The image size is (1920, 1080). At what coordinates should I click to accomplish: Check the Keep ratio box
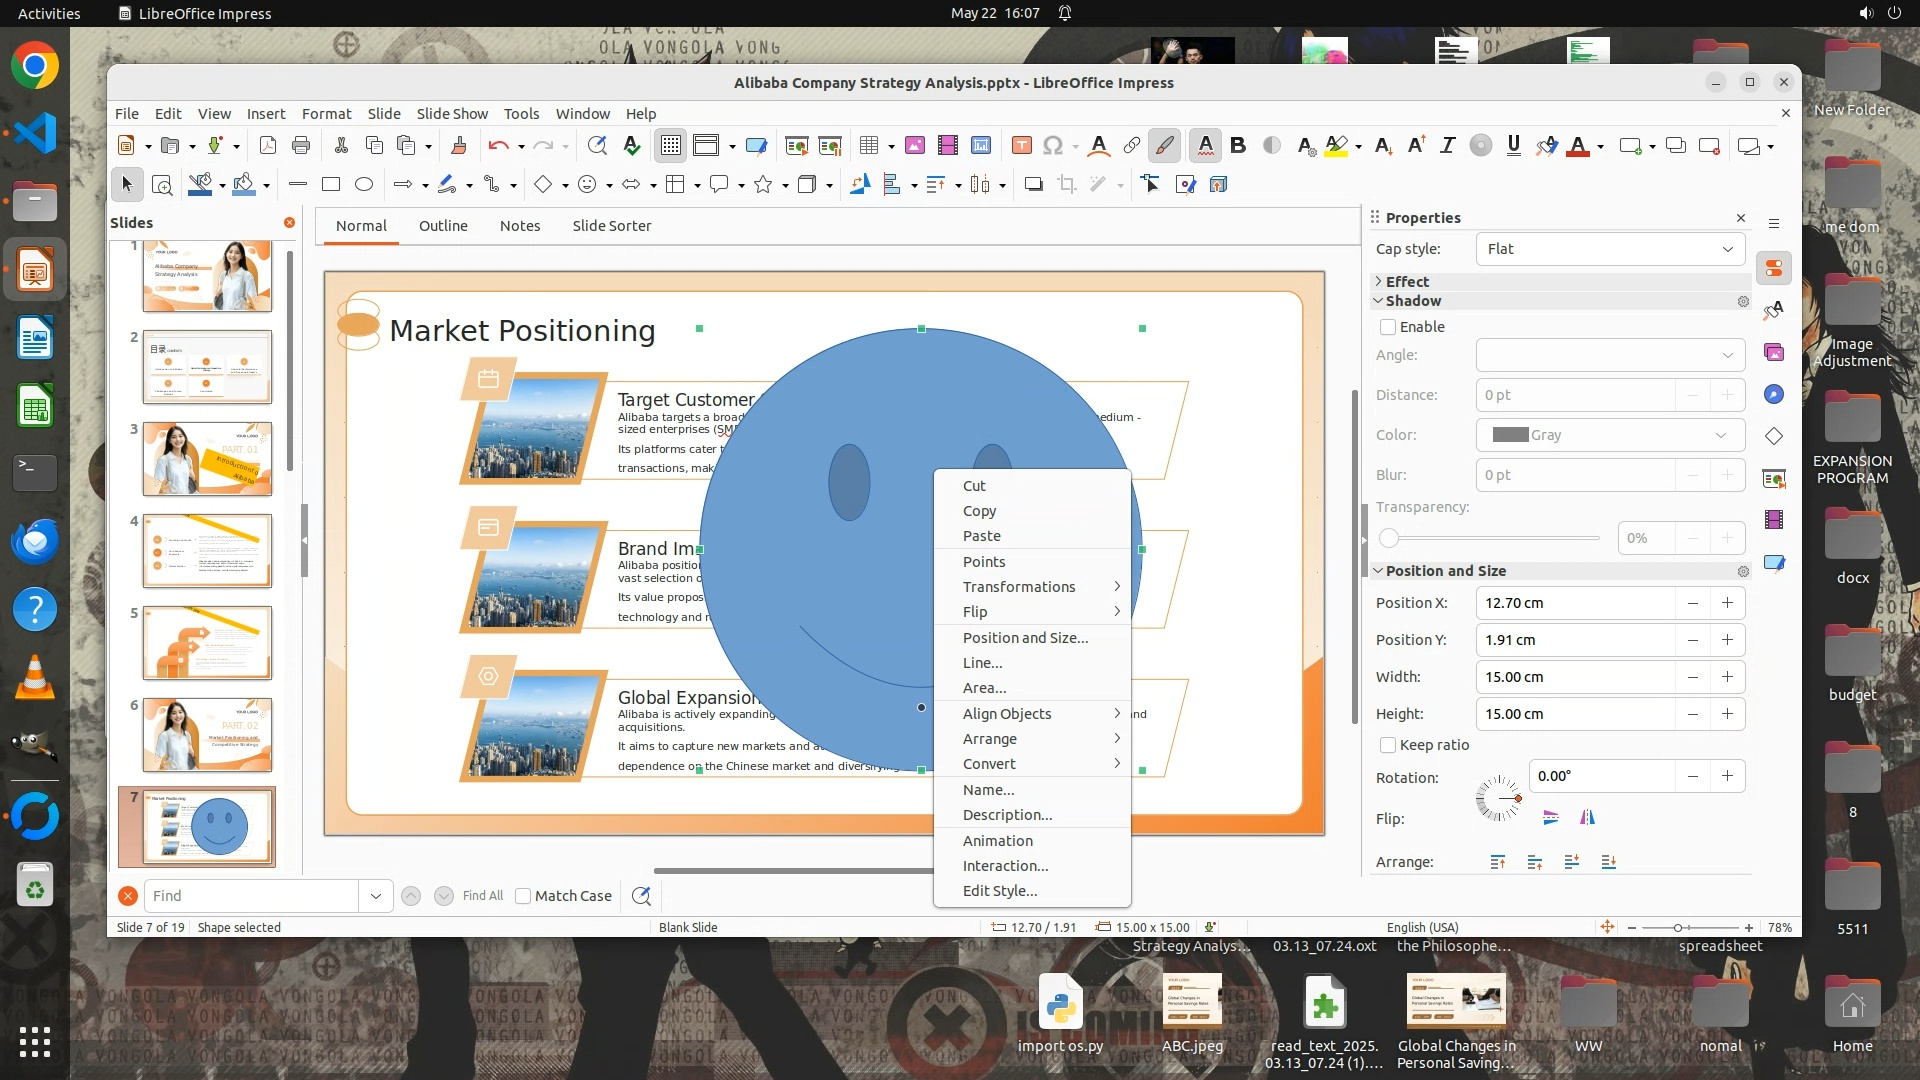click(1388, 745)
